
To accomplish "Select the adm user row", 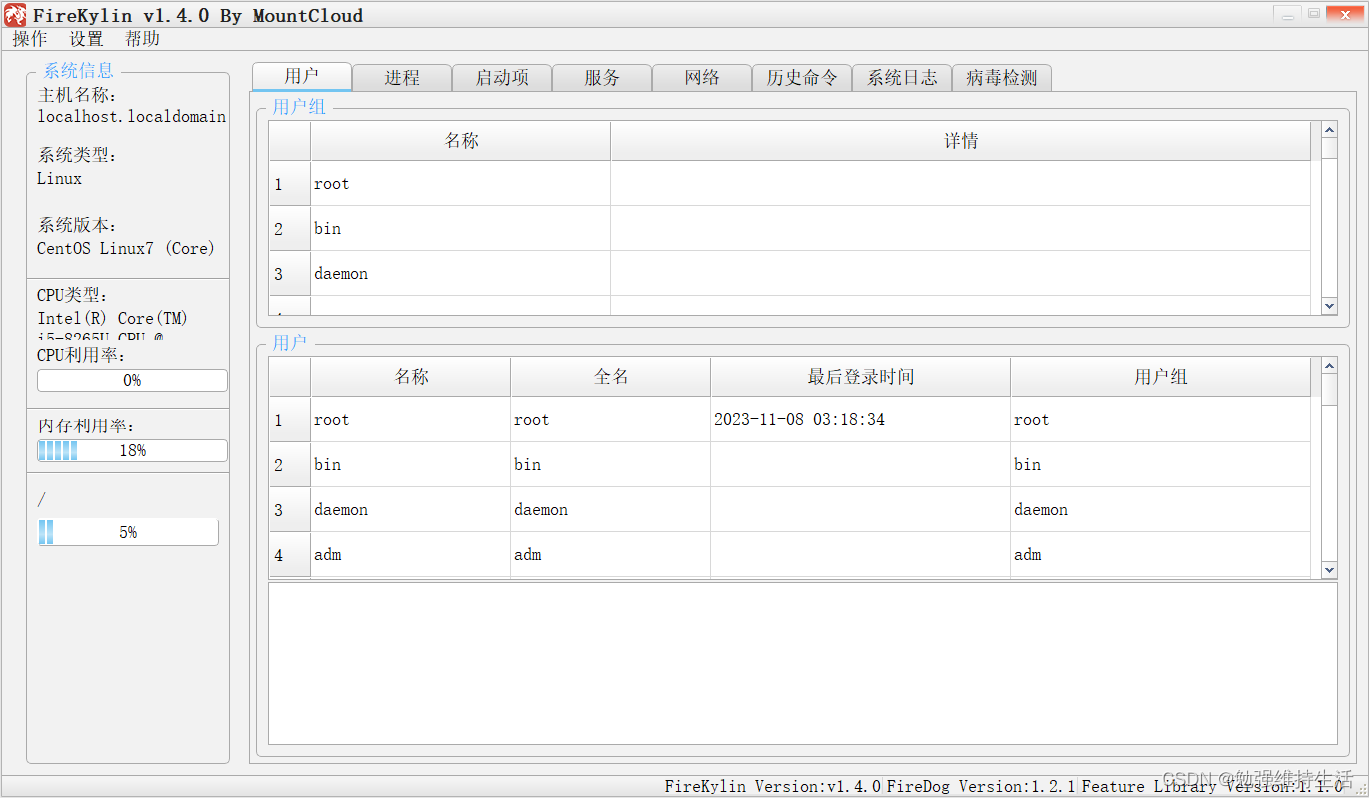I will pyautogui.click(x=410, y=554).
